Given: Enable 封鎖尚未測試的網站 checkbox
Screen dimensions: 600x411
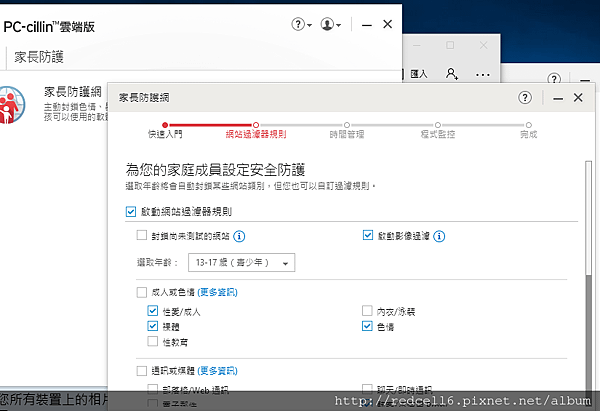Looking at the screenshot, I should tap(142, 235).
